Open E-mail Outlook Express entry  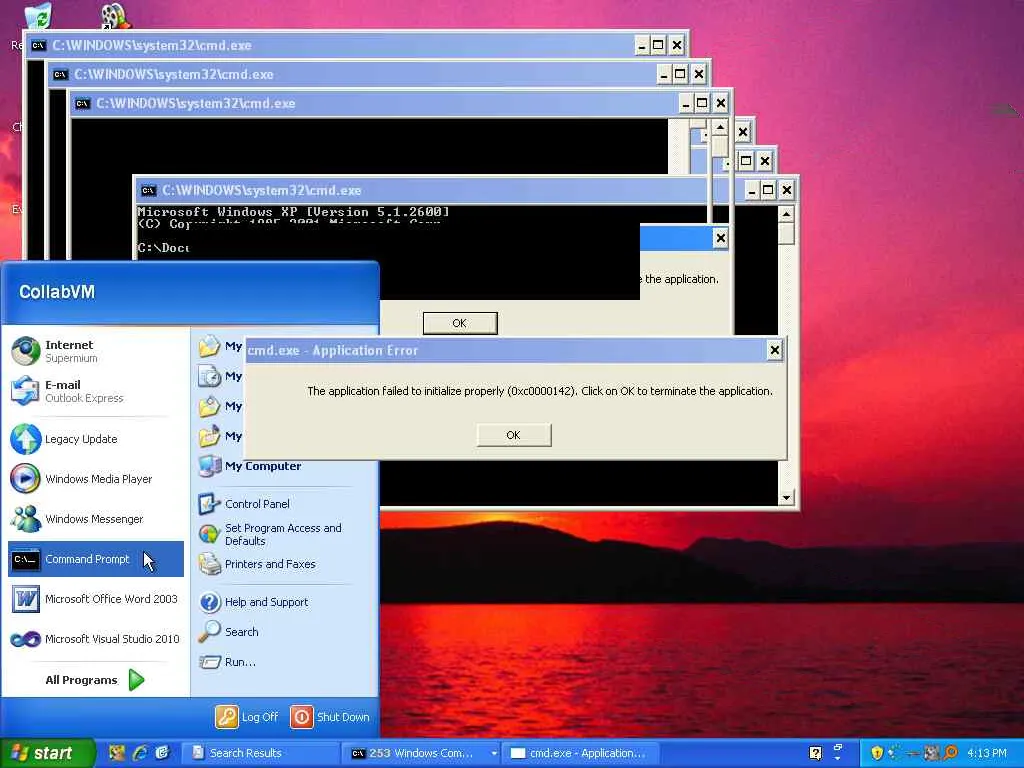click(95, 391)
